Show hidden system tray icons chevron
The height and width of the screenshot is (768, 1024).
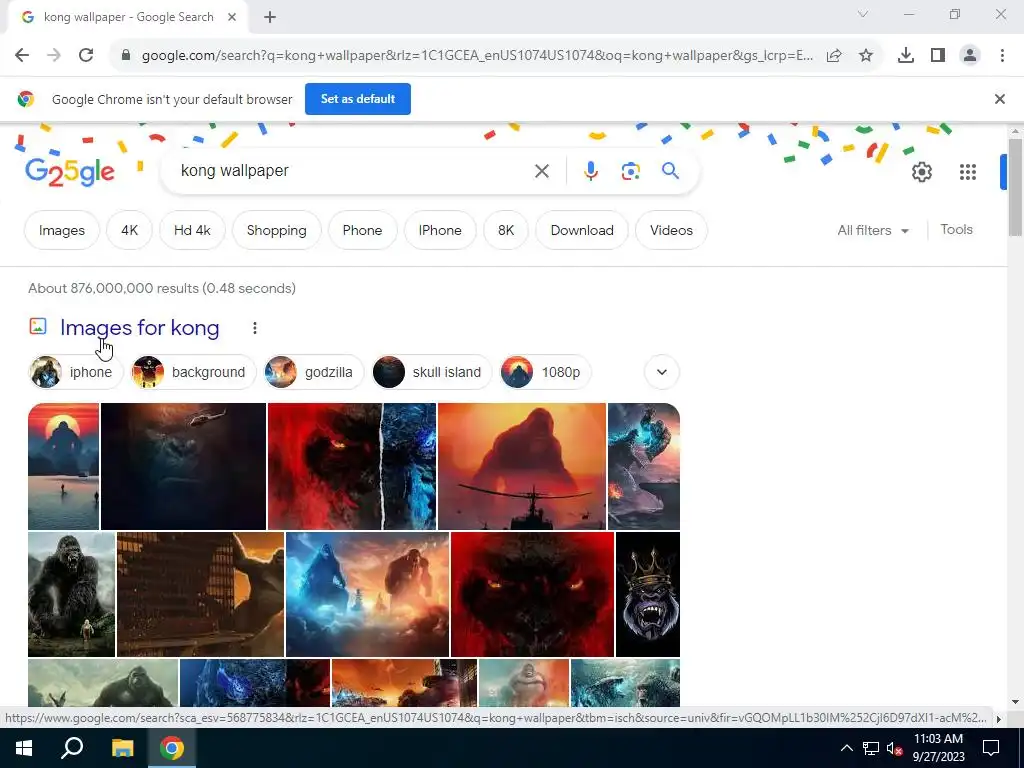coord(846,748)
